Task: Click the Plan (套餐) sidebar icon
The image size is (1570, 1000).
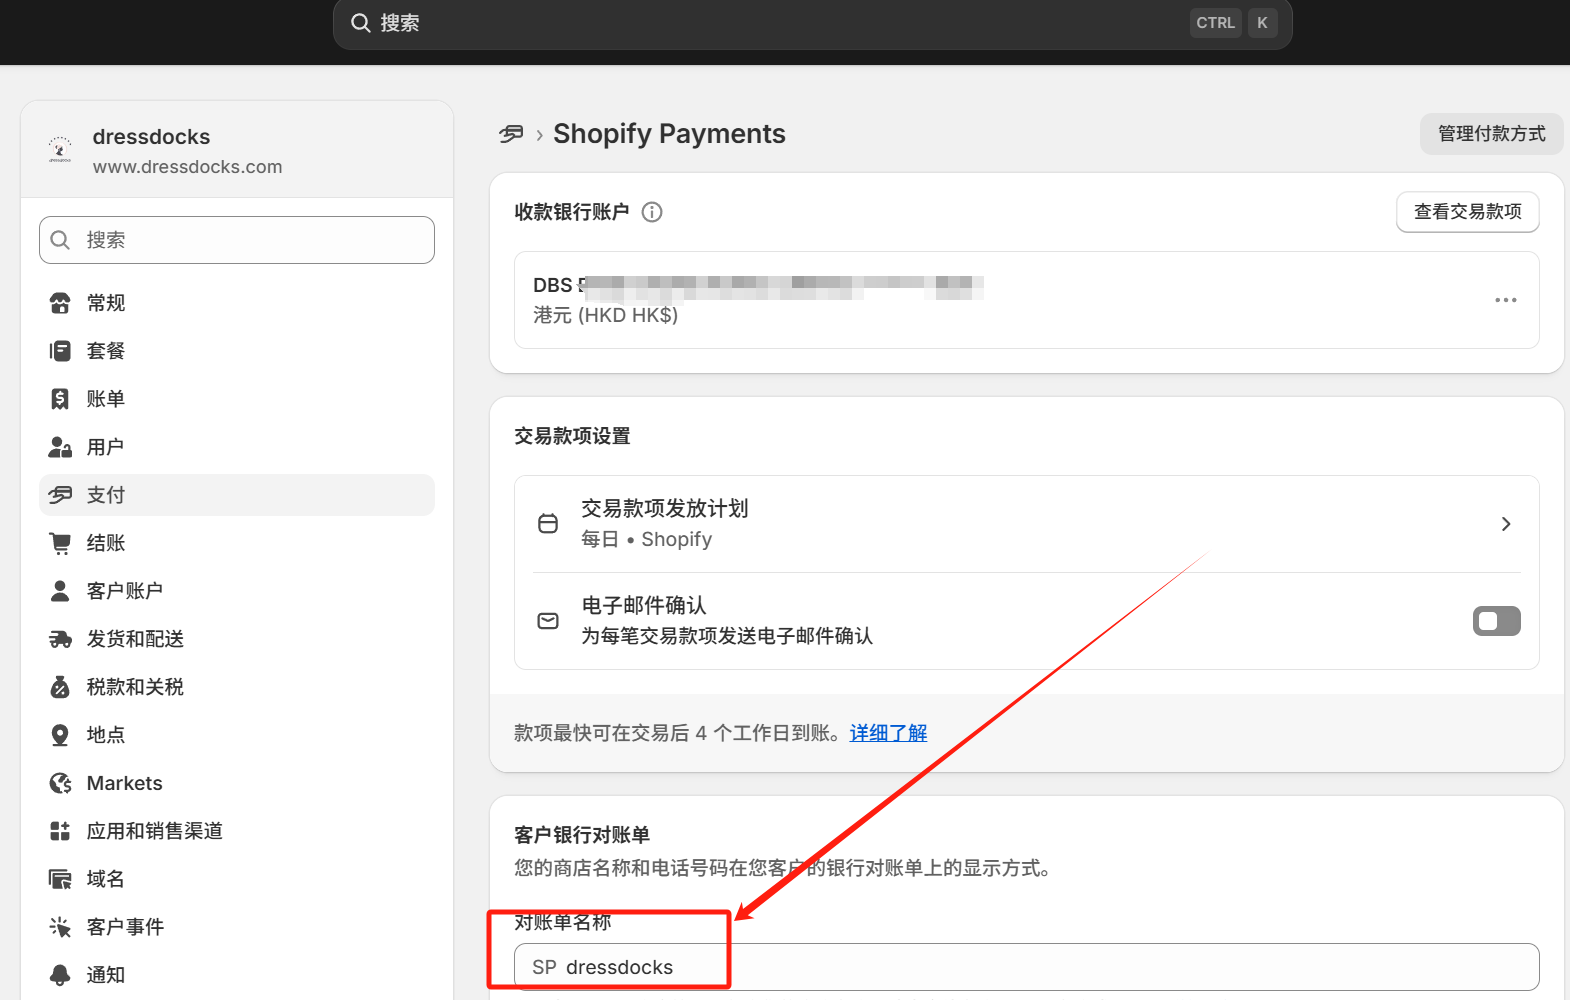Action: click(60, 351)
